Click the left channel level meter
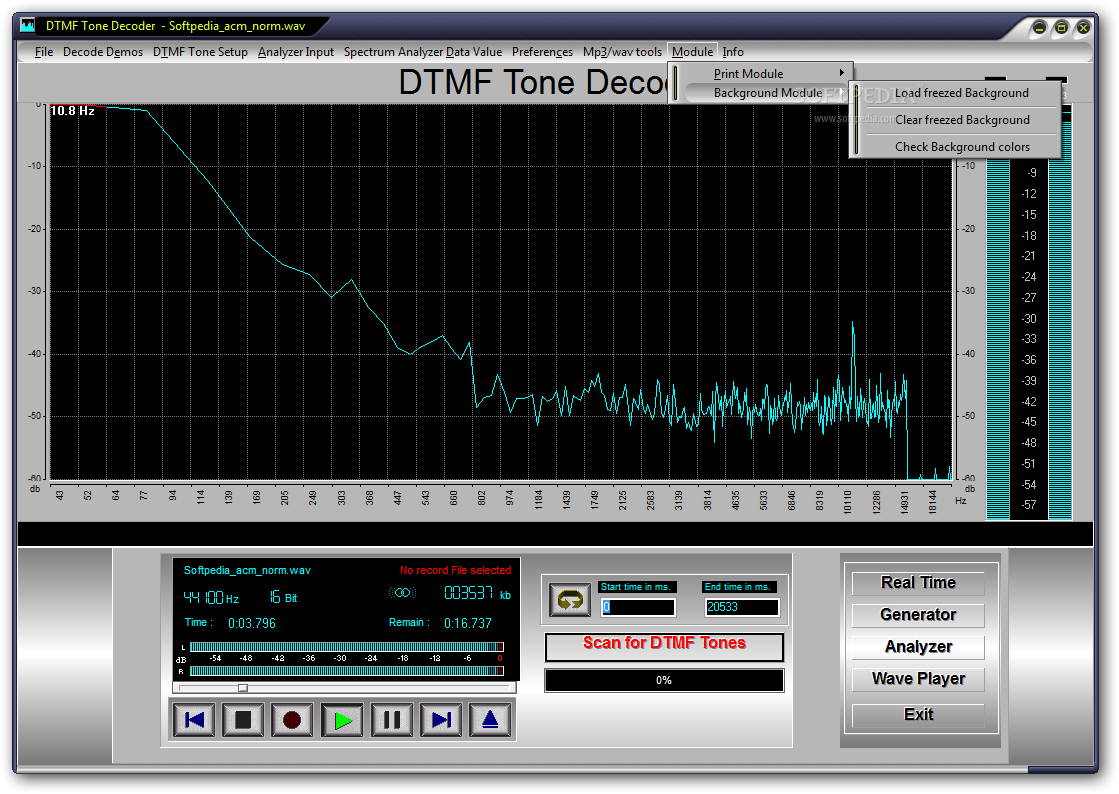 click(x=347, y=647)
